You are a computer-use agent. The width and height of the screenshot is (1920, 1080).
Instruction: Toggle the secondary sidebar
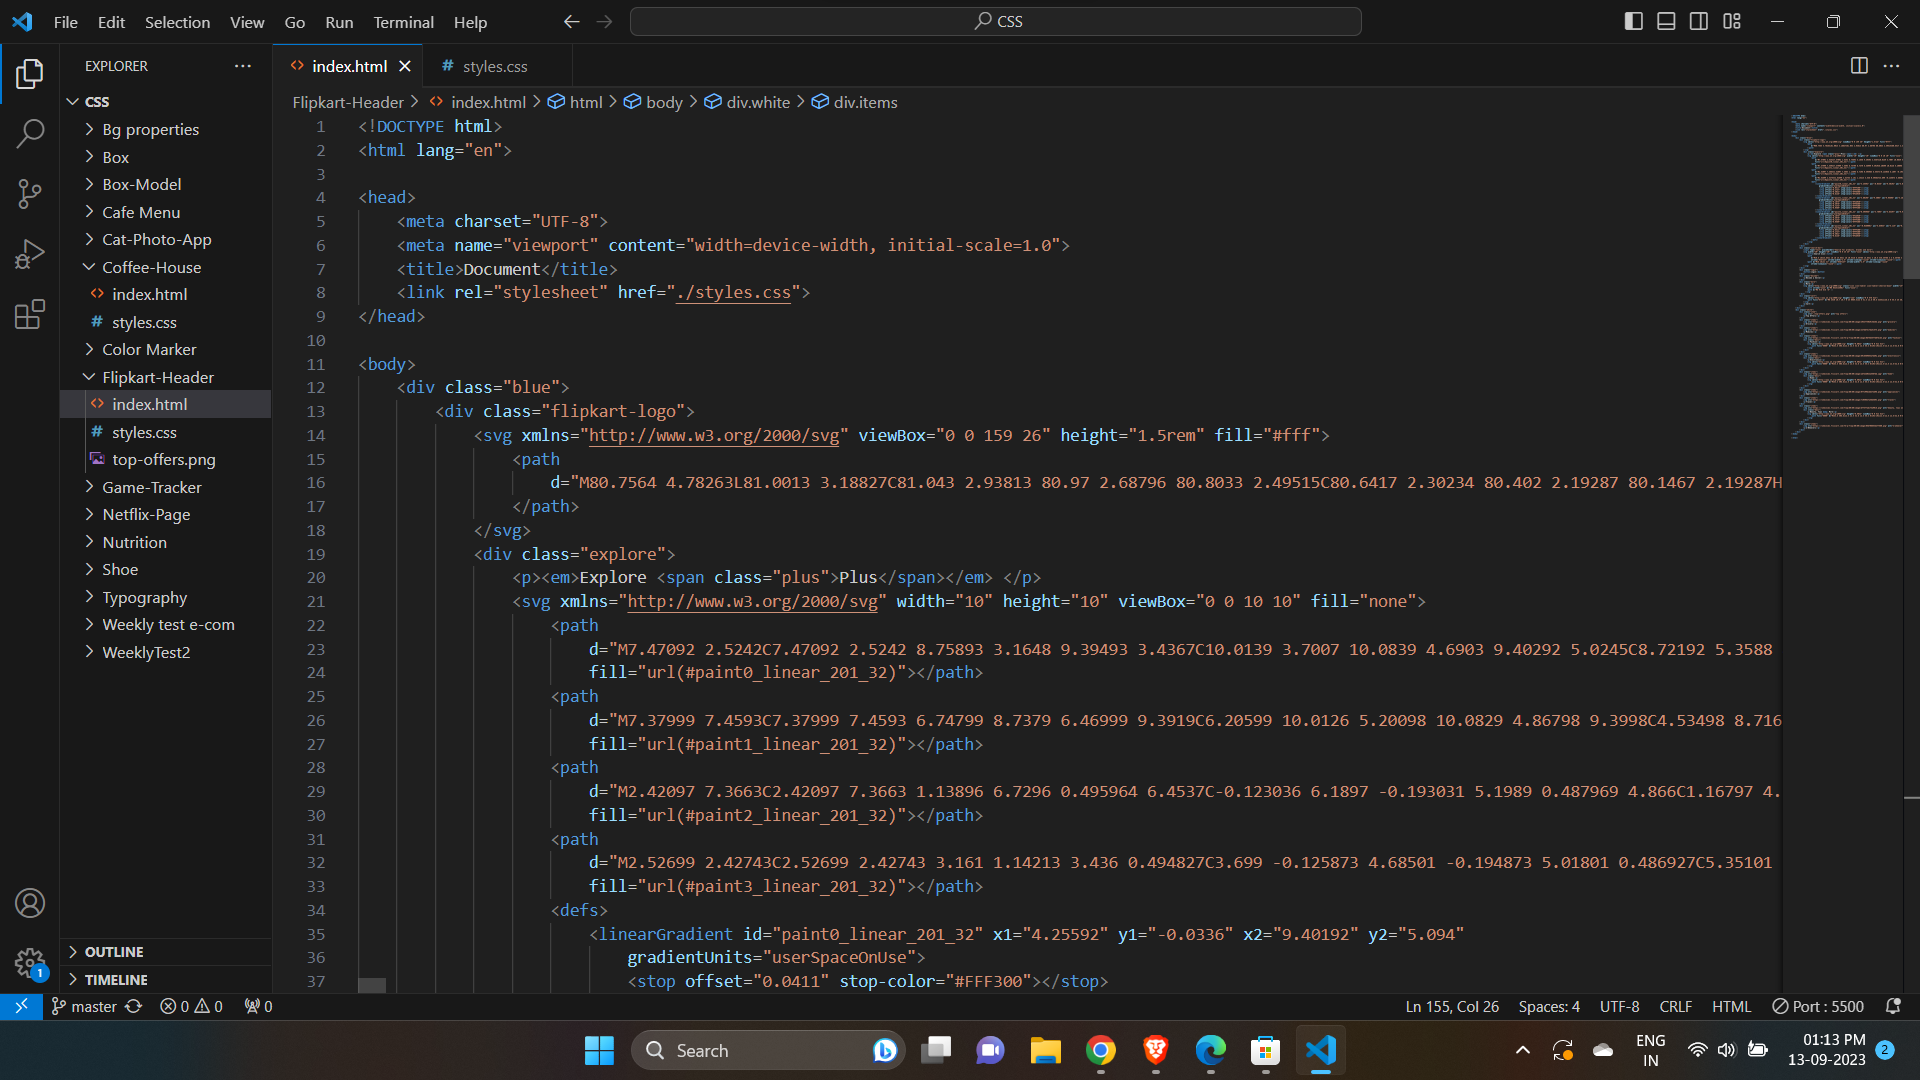[x=1699, y=20]
